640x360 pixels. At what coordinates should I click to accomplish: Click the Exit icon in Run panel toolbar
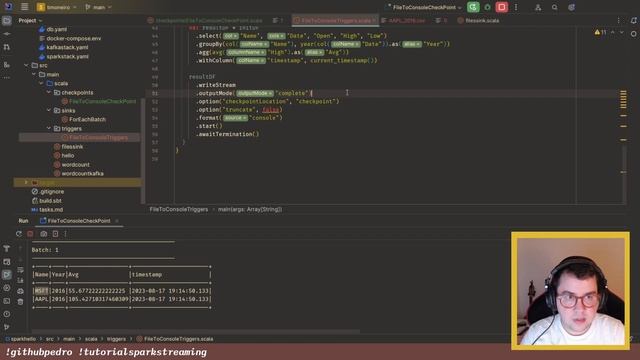(56, 234)
